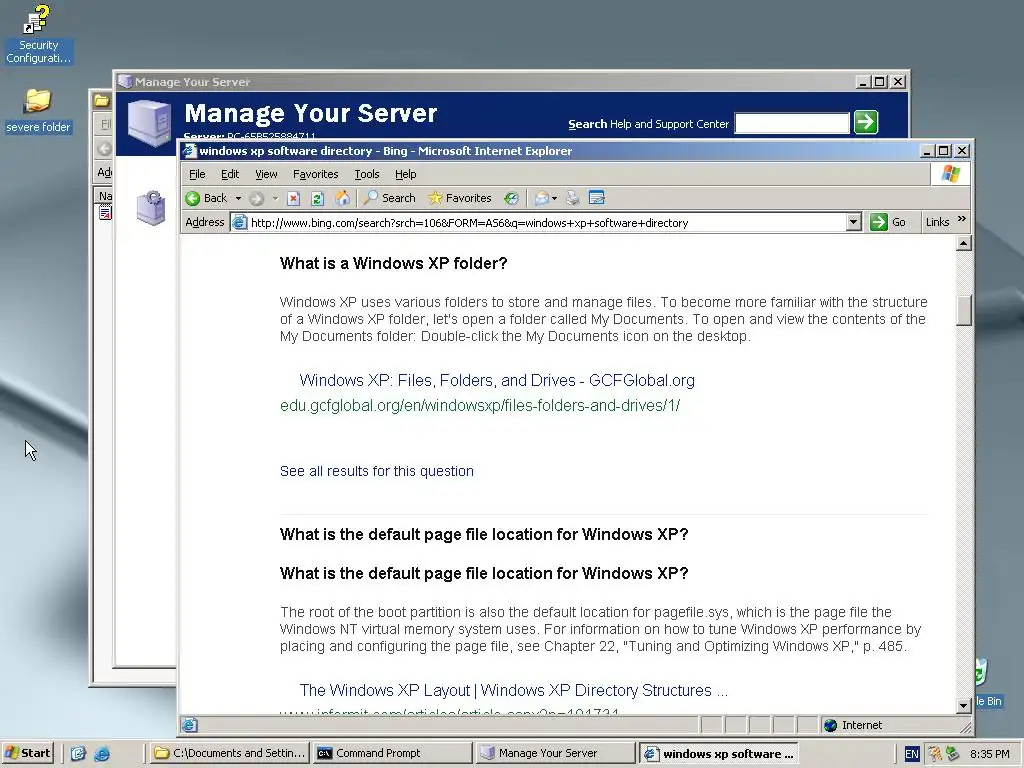Image resolution: width=1024 pixels, height=768 pixels.
Task: Refresh the page using the toolbar icon
Action: point(317,199)
